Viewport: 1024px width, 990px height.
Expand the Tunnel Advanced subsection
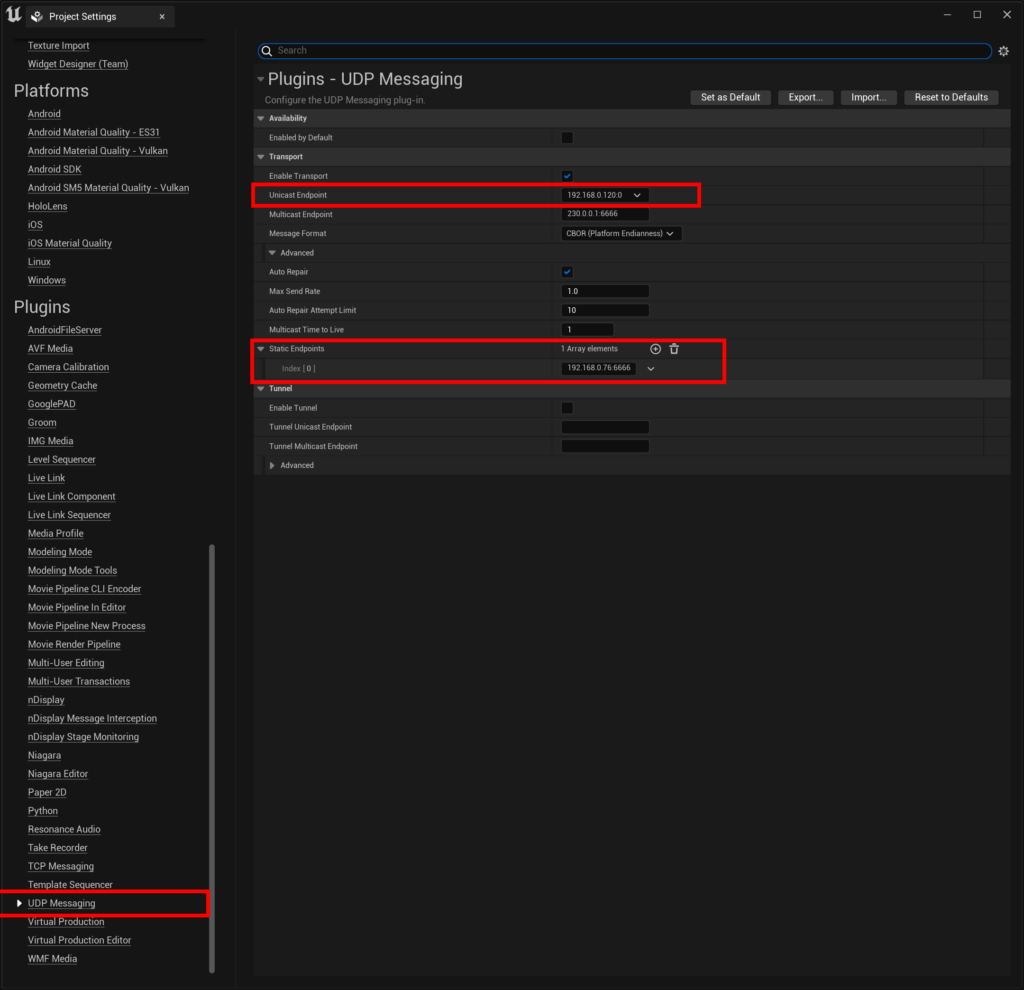point(272,466)
